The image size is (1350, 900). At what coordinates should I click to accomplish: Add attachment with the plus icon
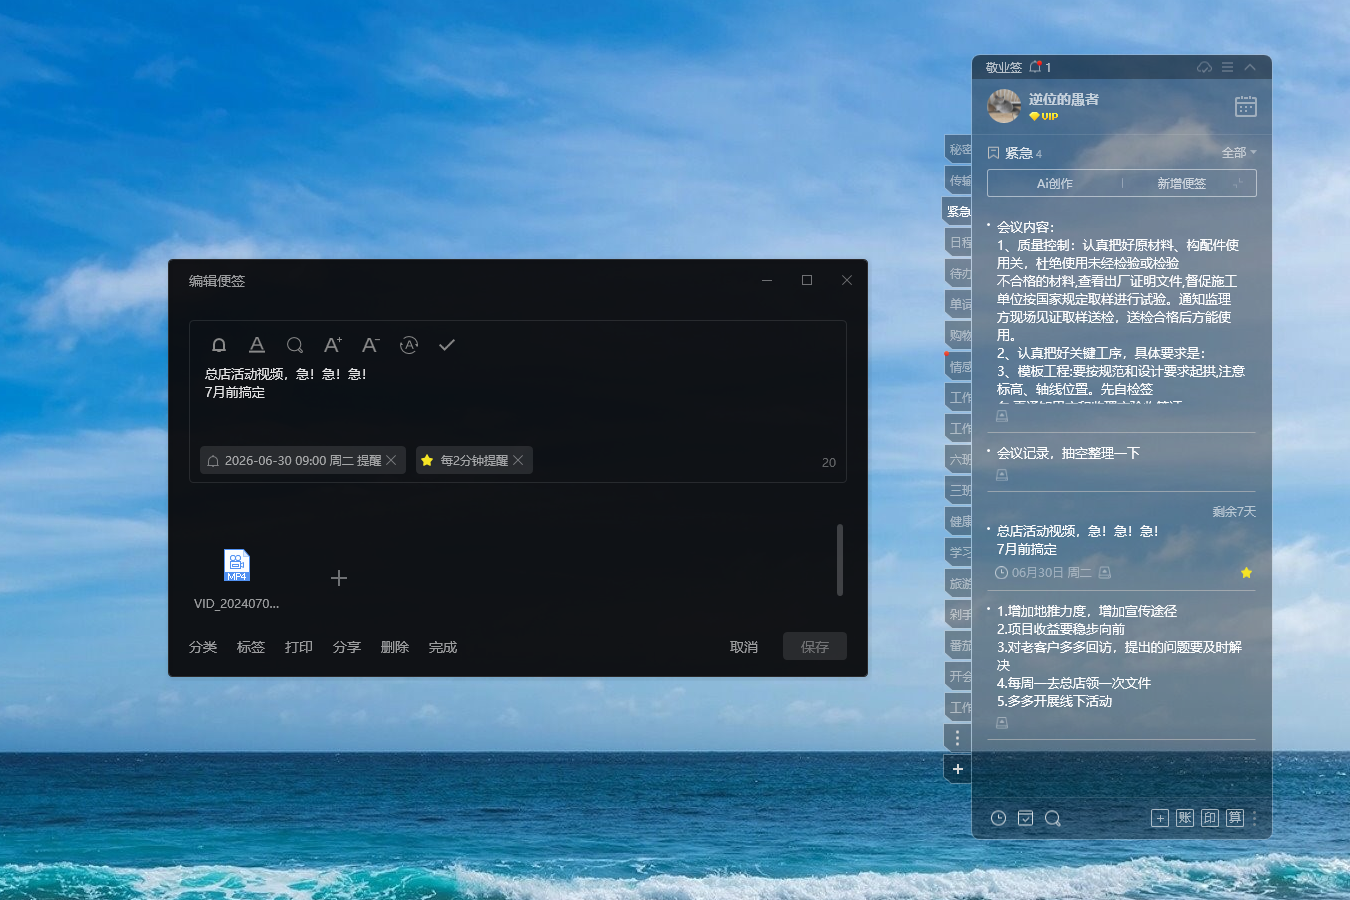[339, 578]
